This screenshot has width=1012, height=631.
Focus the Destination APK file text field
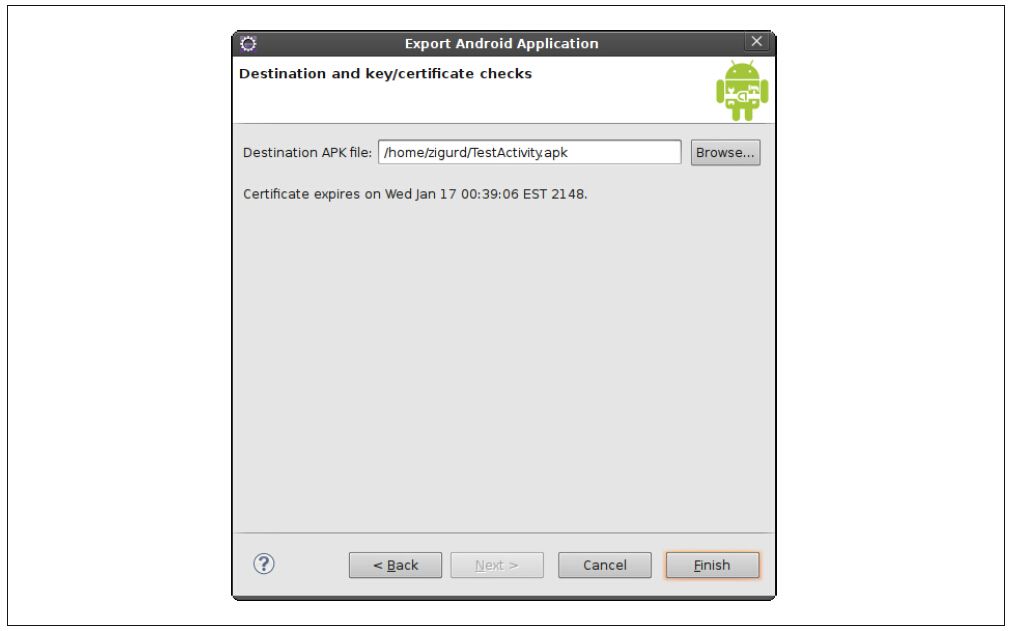pos(529,152)
